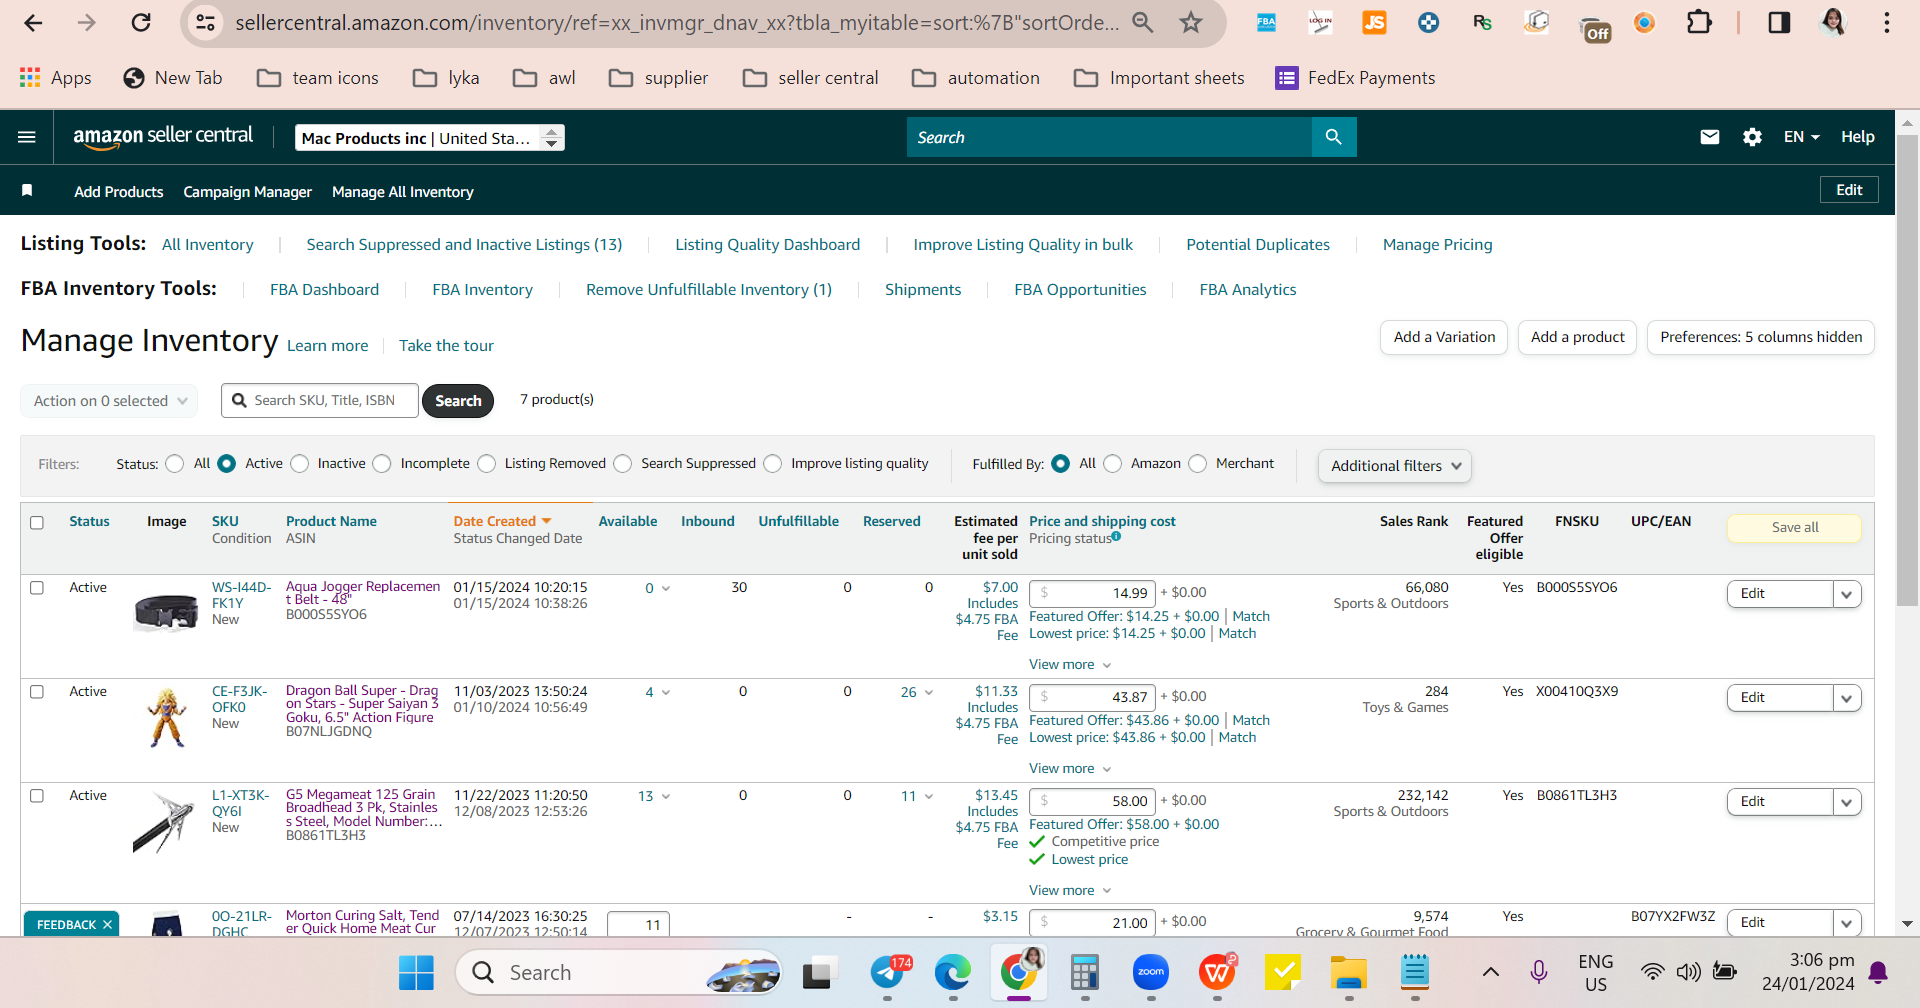Choose the All status radio button
The width and height of the screenshot is (1920, 1008).
click(175, 464)
